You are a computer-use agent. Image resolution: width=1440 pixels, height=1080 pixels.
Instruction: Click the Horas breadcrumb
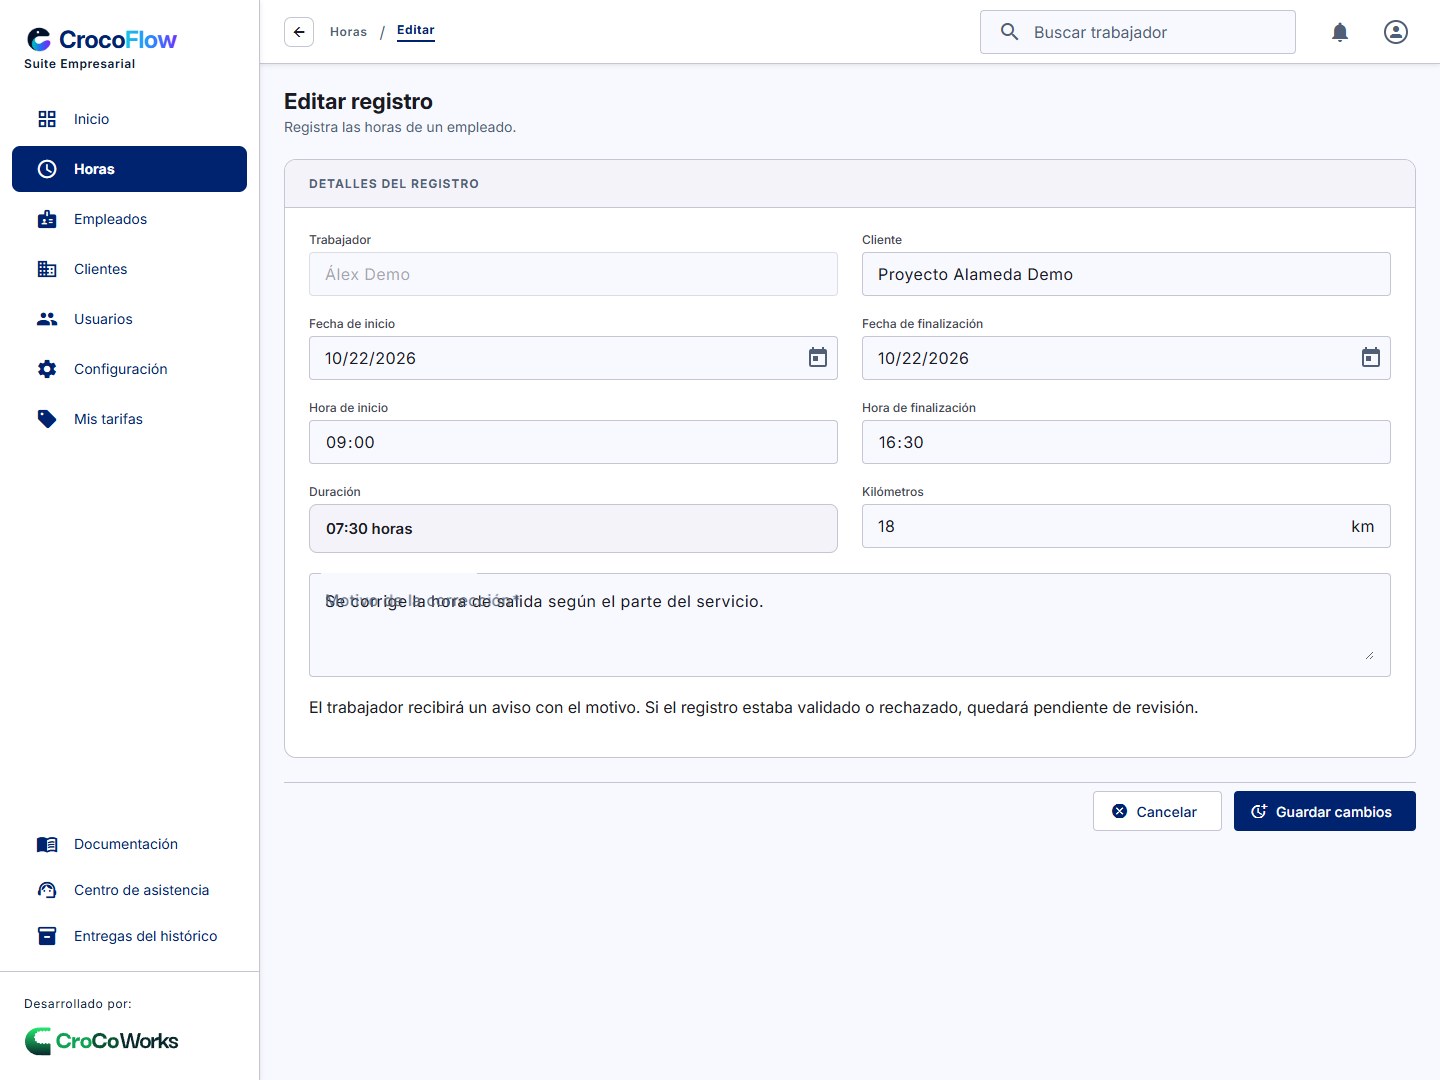pyautogui.click(x=348, y=32)
